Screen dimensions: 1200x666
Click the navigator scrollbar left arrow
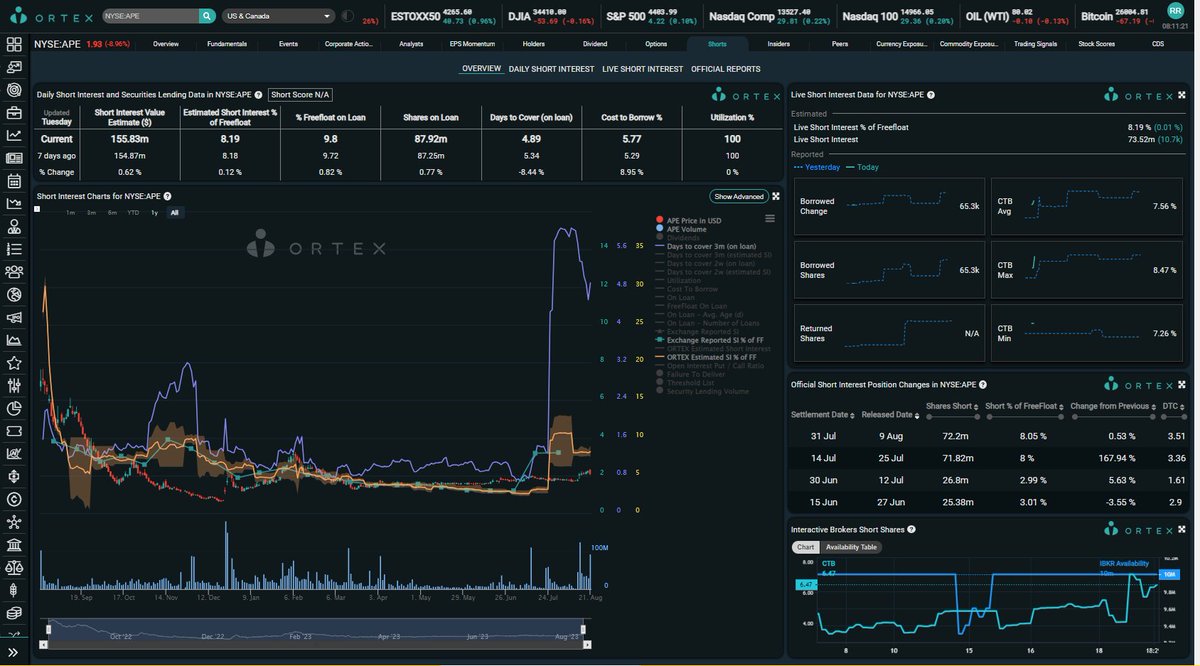[x=44, y=643]
